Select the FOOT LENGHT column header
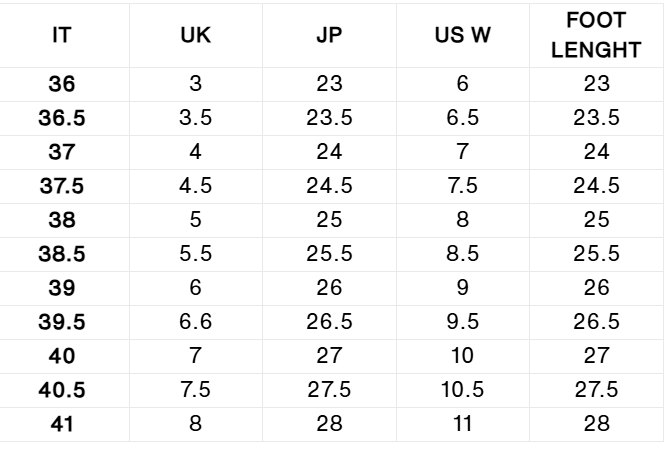The height and width of the screenshot is (473, 669). point(596,35)
